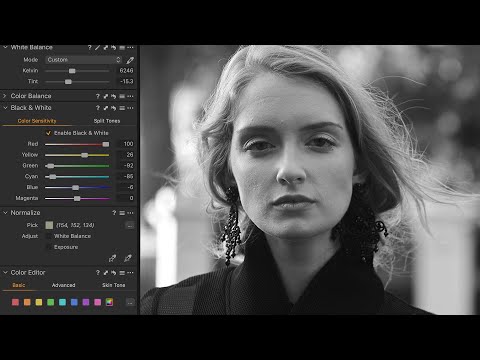Image resolution: width=480 pixels, height=360 pixels.
Task: Open White Balance more options ellipsis
Action: coord(130,48)
